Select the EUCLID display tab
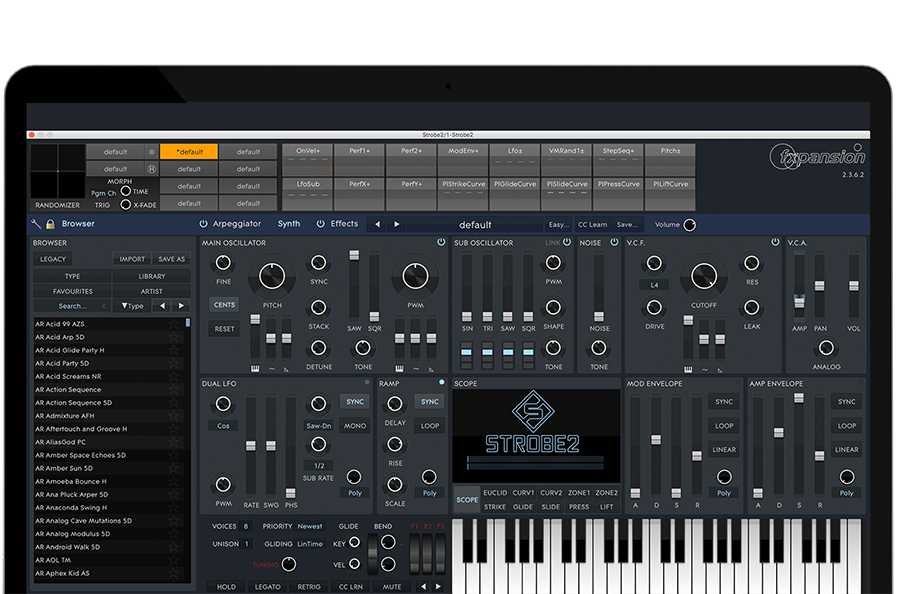 tap(495, 493)
